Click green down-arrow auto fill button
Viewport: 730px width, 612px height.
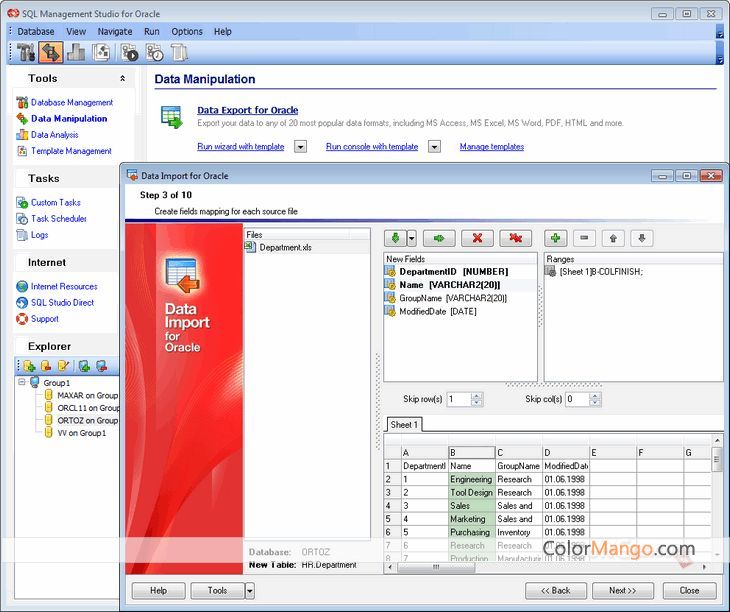click(396, 239)
